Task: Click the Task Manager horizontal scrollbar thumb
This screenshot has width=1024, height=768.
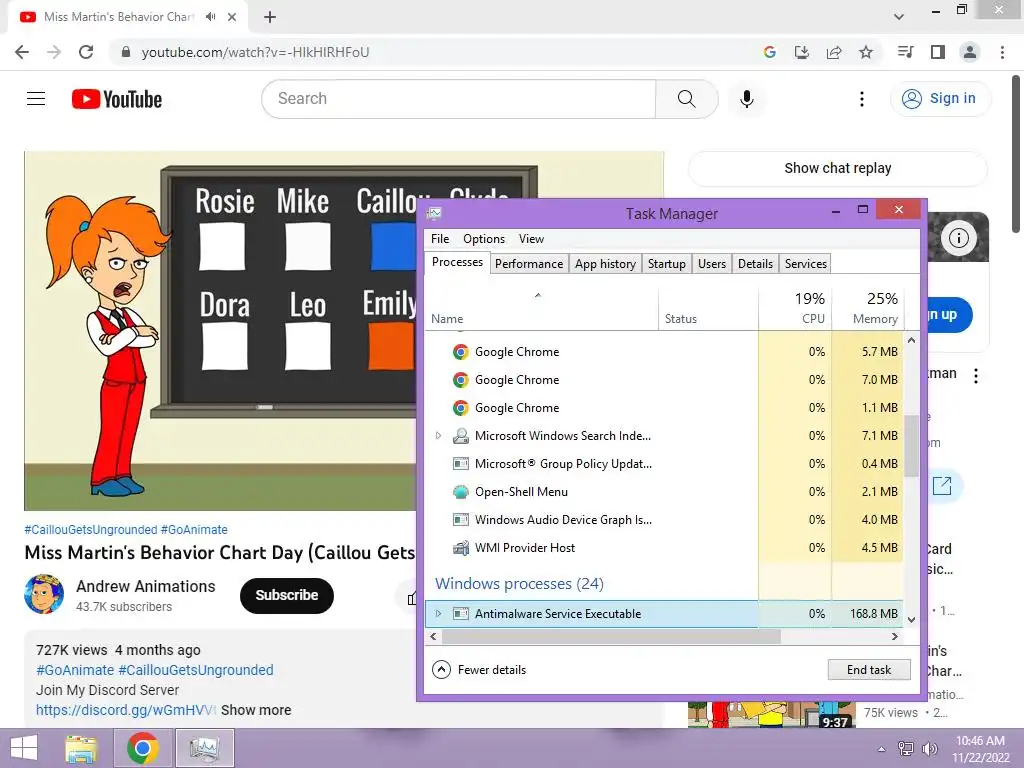Action: click(x=611, y=636)
